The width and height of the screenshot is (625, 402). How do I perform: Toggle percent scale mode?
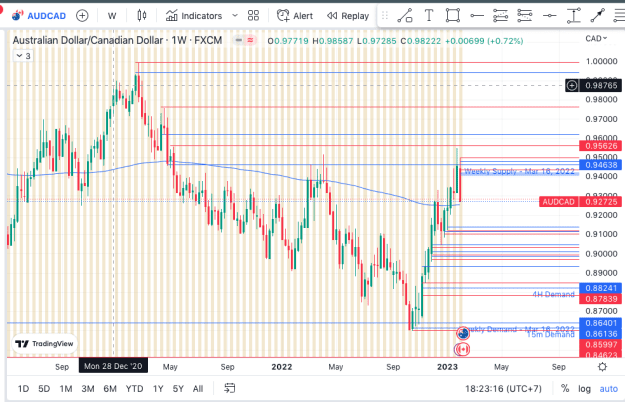pos(565,388)
